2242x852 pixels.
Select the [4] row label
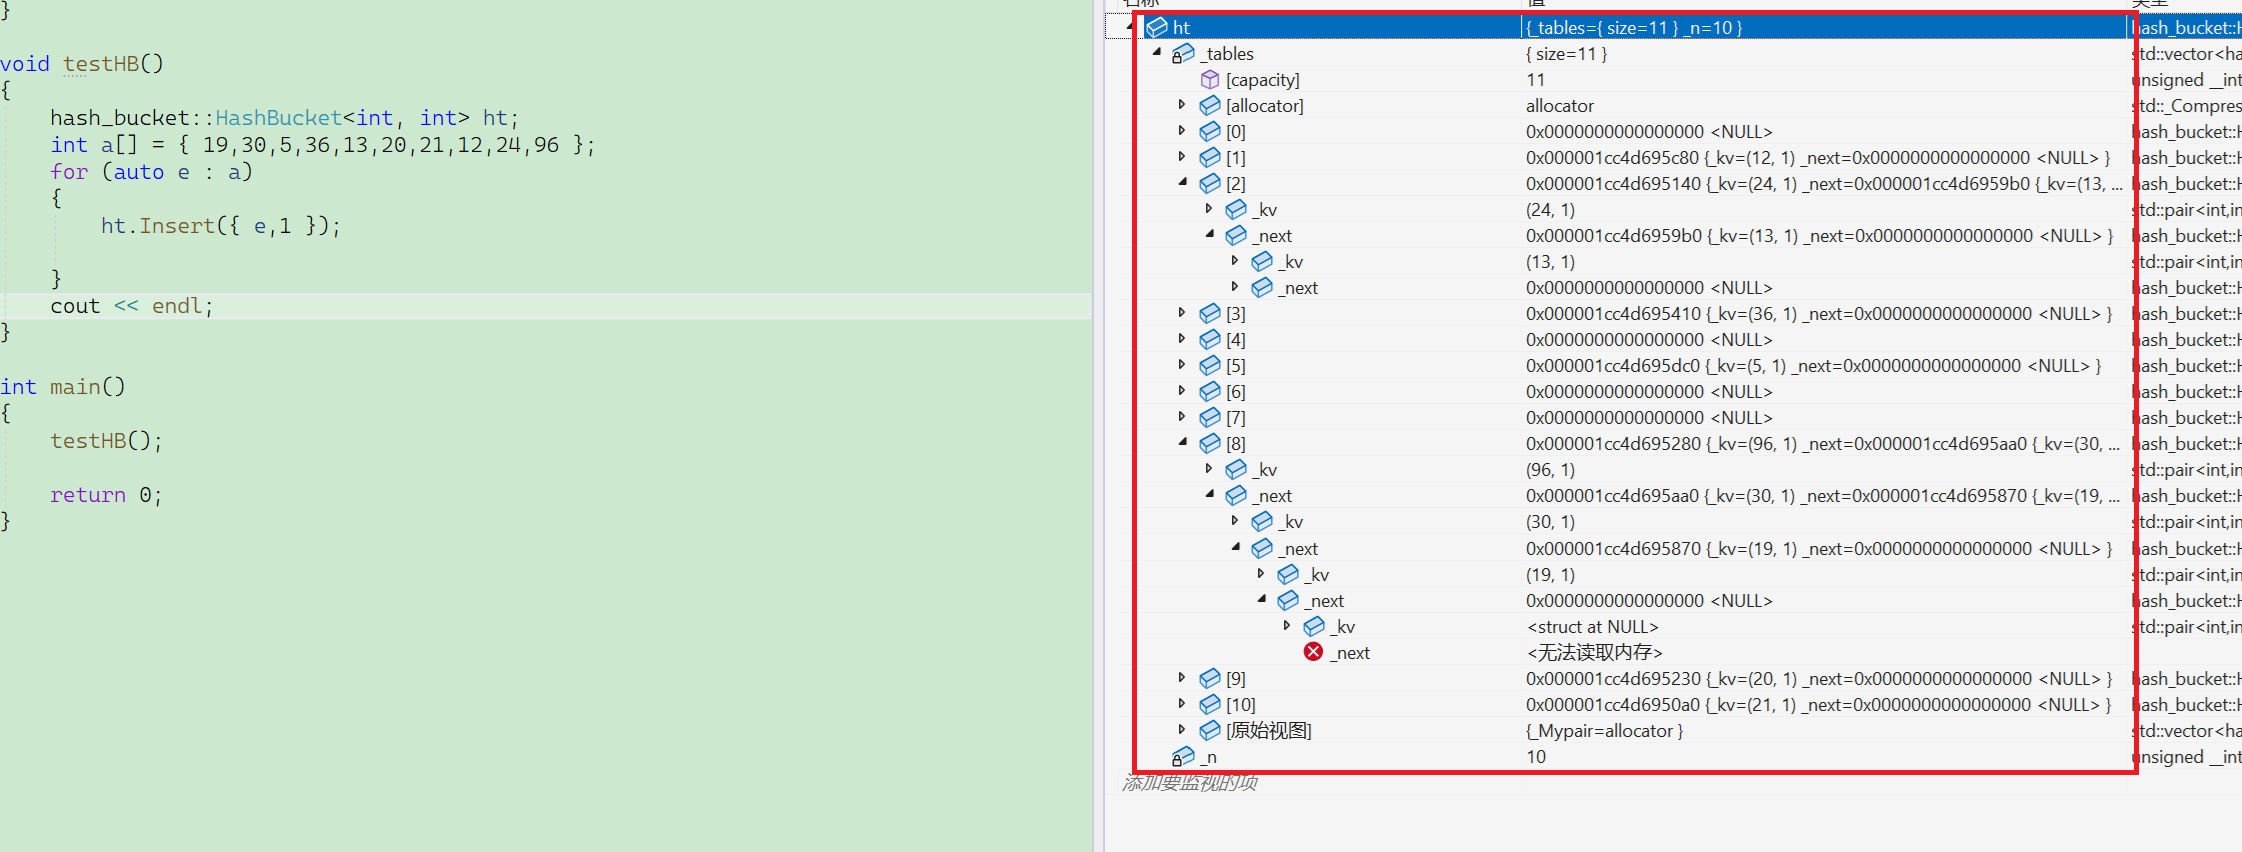coord(1236,340)
